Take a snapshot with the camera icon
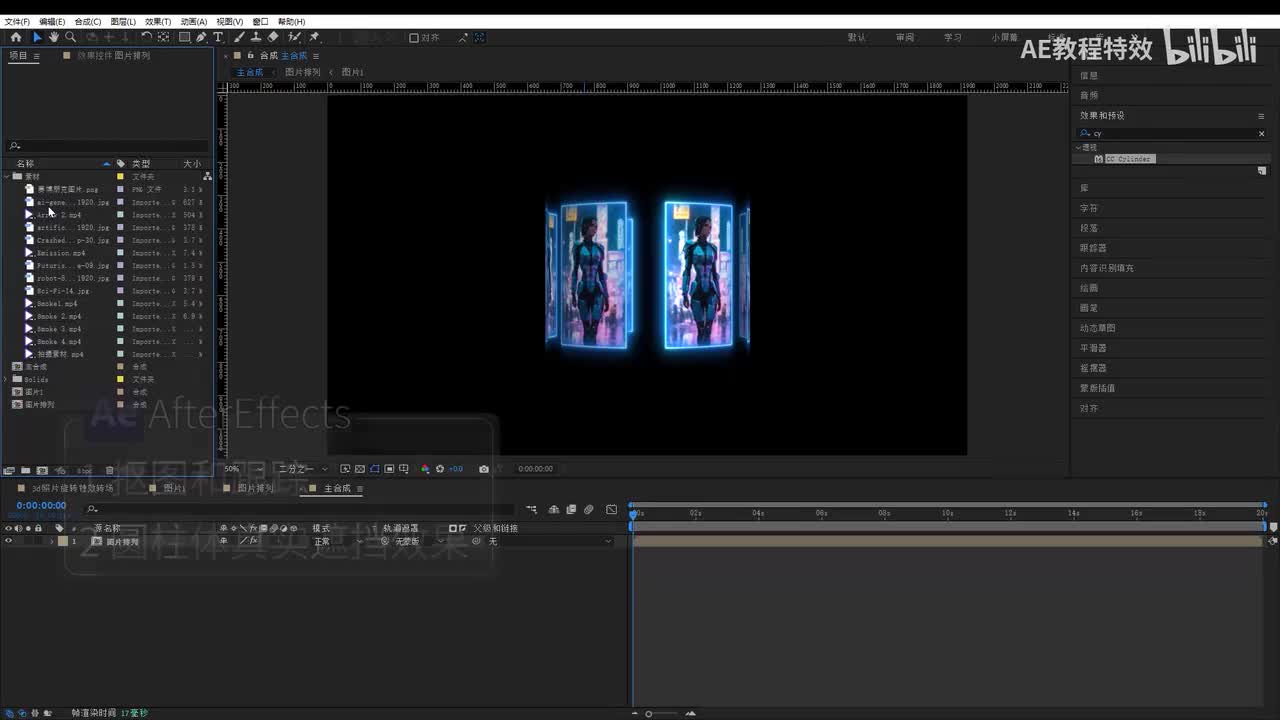The width and height of the screenshot is (1280, 720). point(484,469)
